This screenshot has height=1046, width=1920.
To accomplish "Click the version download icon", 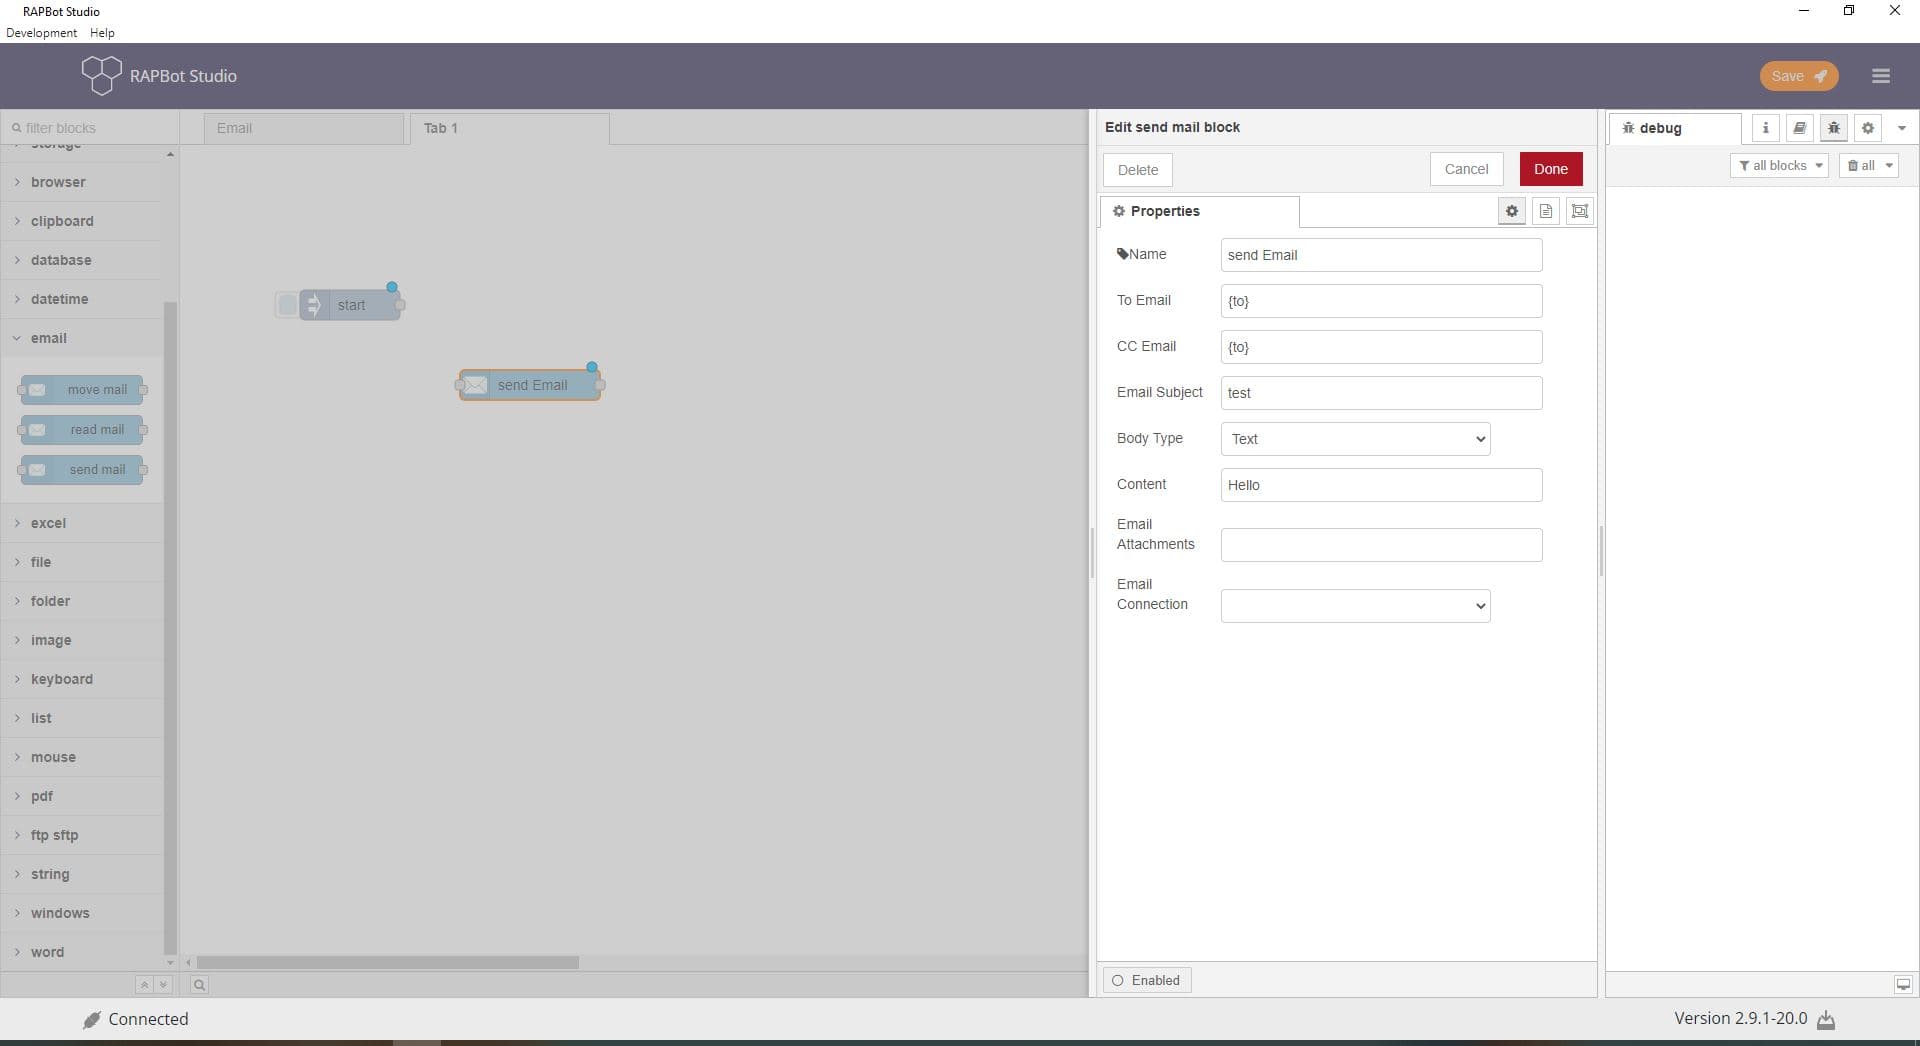I will (x=1826, y=1020).
